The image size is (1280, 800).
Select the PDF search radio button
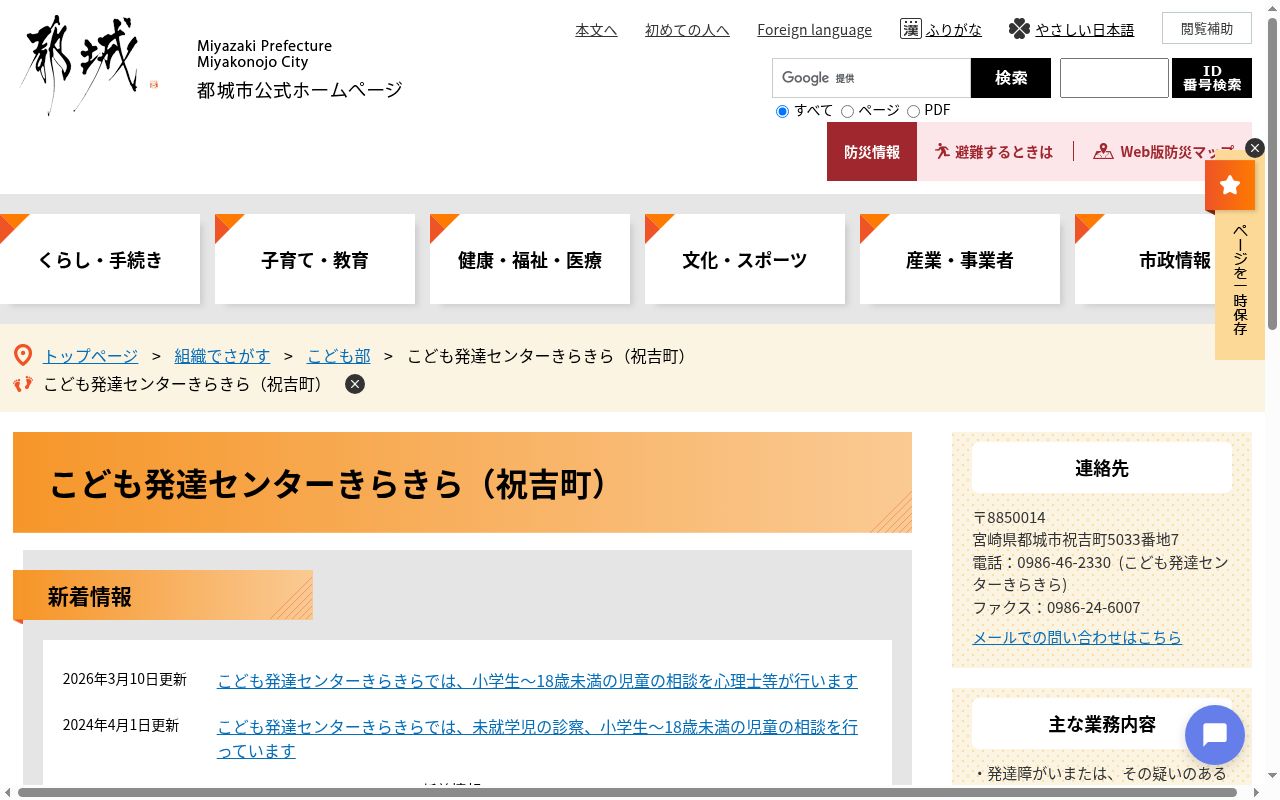[x=913, y=111]
